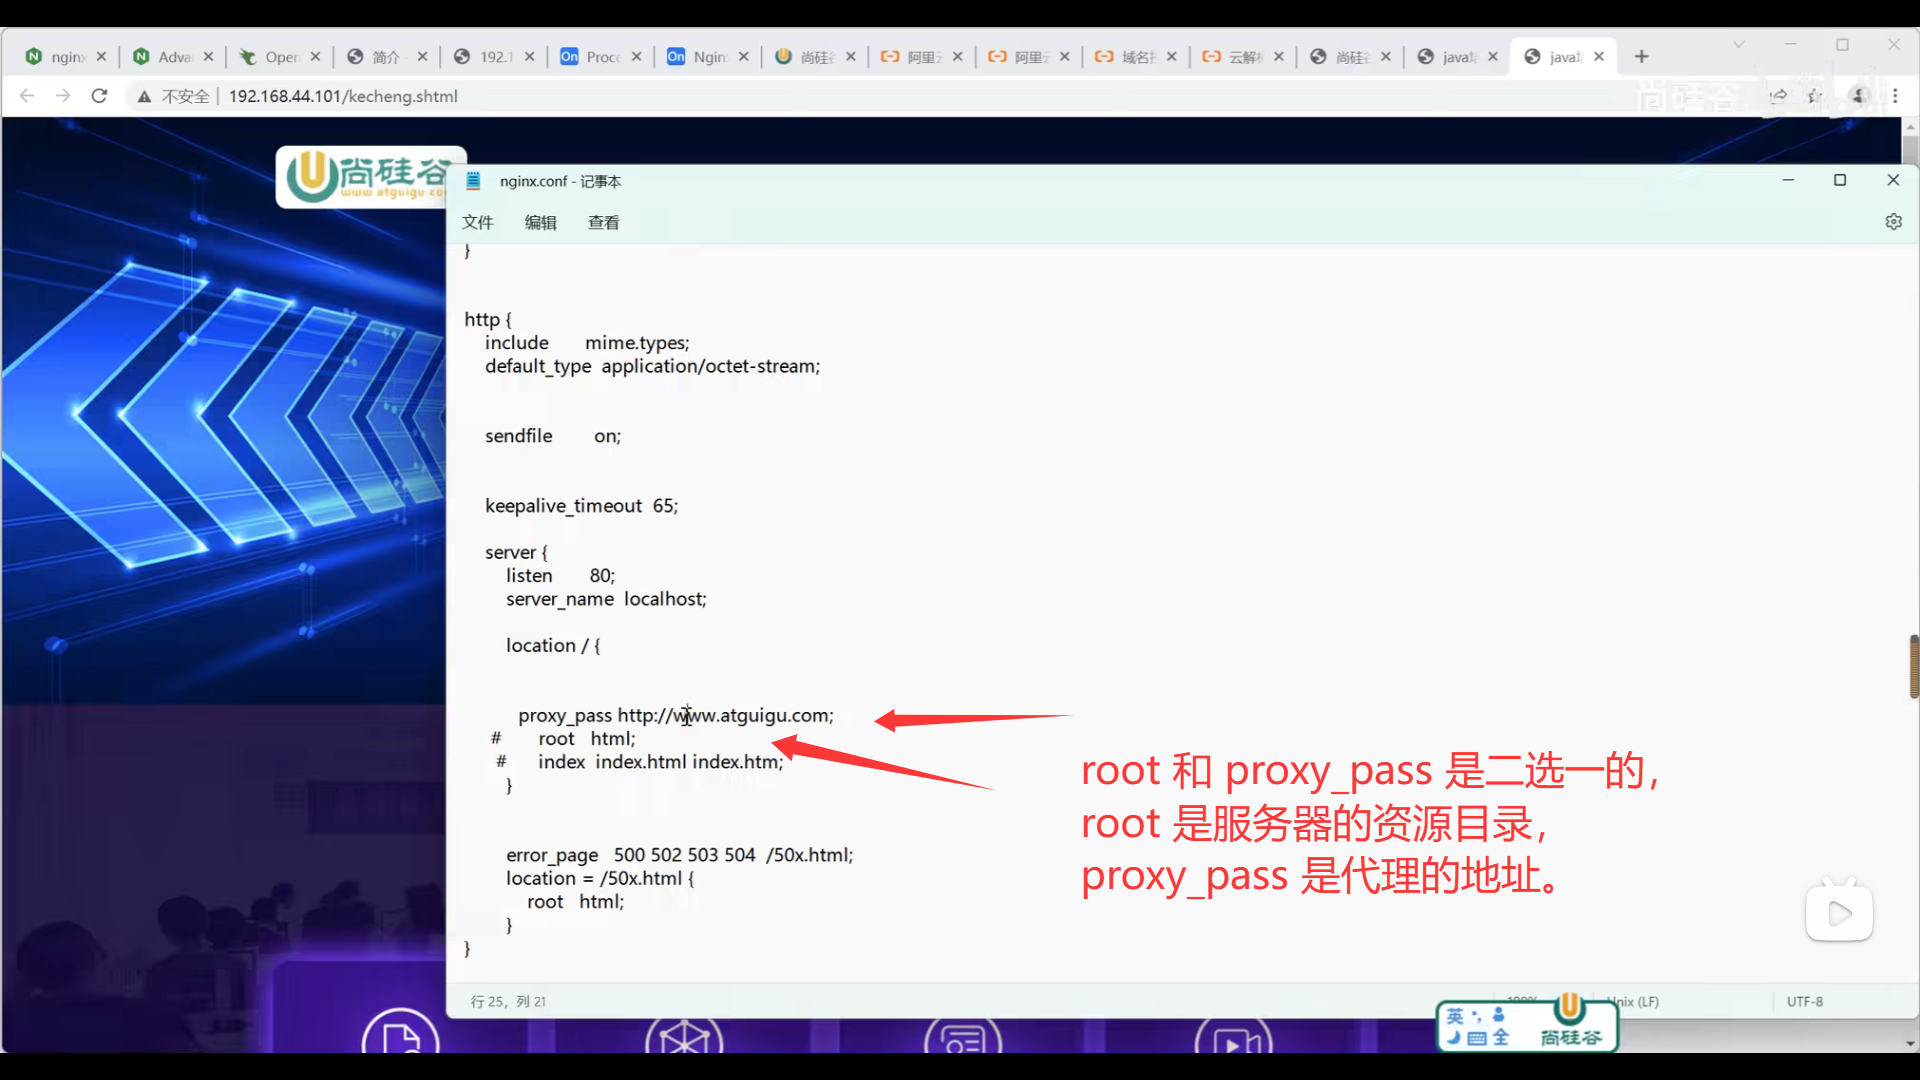Open the 文件 menu in Notepad
Screen dimensions: 1920x1080
[x=477, y=222]
